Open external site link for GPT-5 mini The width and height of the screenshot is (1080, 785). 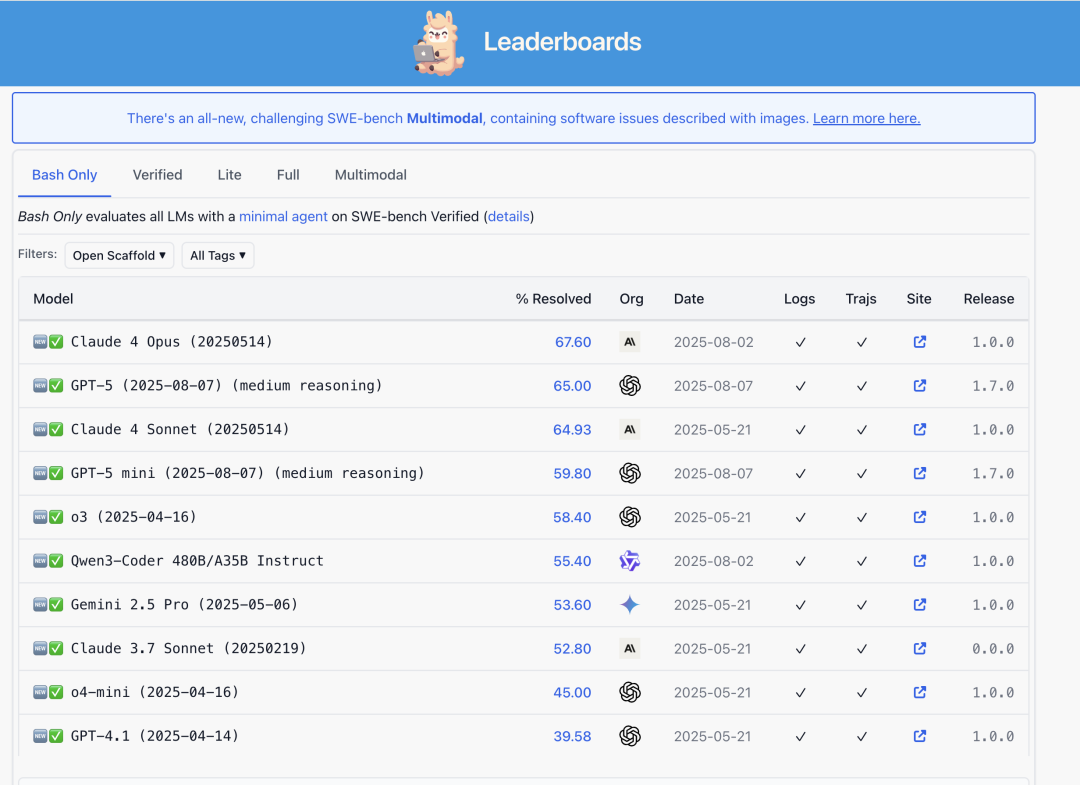[920, 473]
